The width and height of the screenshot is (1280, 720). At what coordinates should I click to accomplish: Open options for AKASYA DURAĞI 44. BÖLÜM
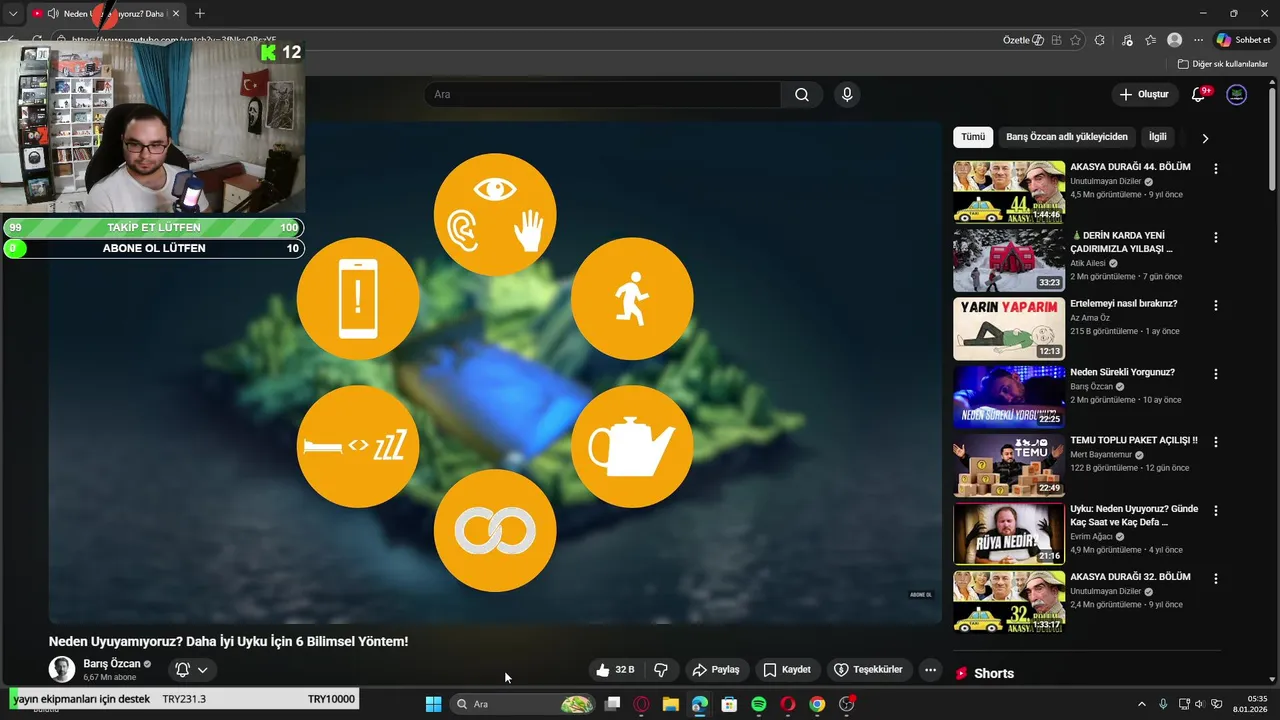(1216, 169)
